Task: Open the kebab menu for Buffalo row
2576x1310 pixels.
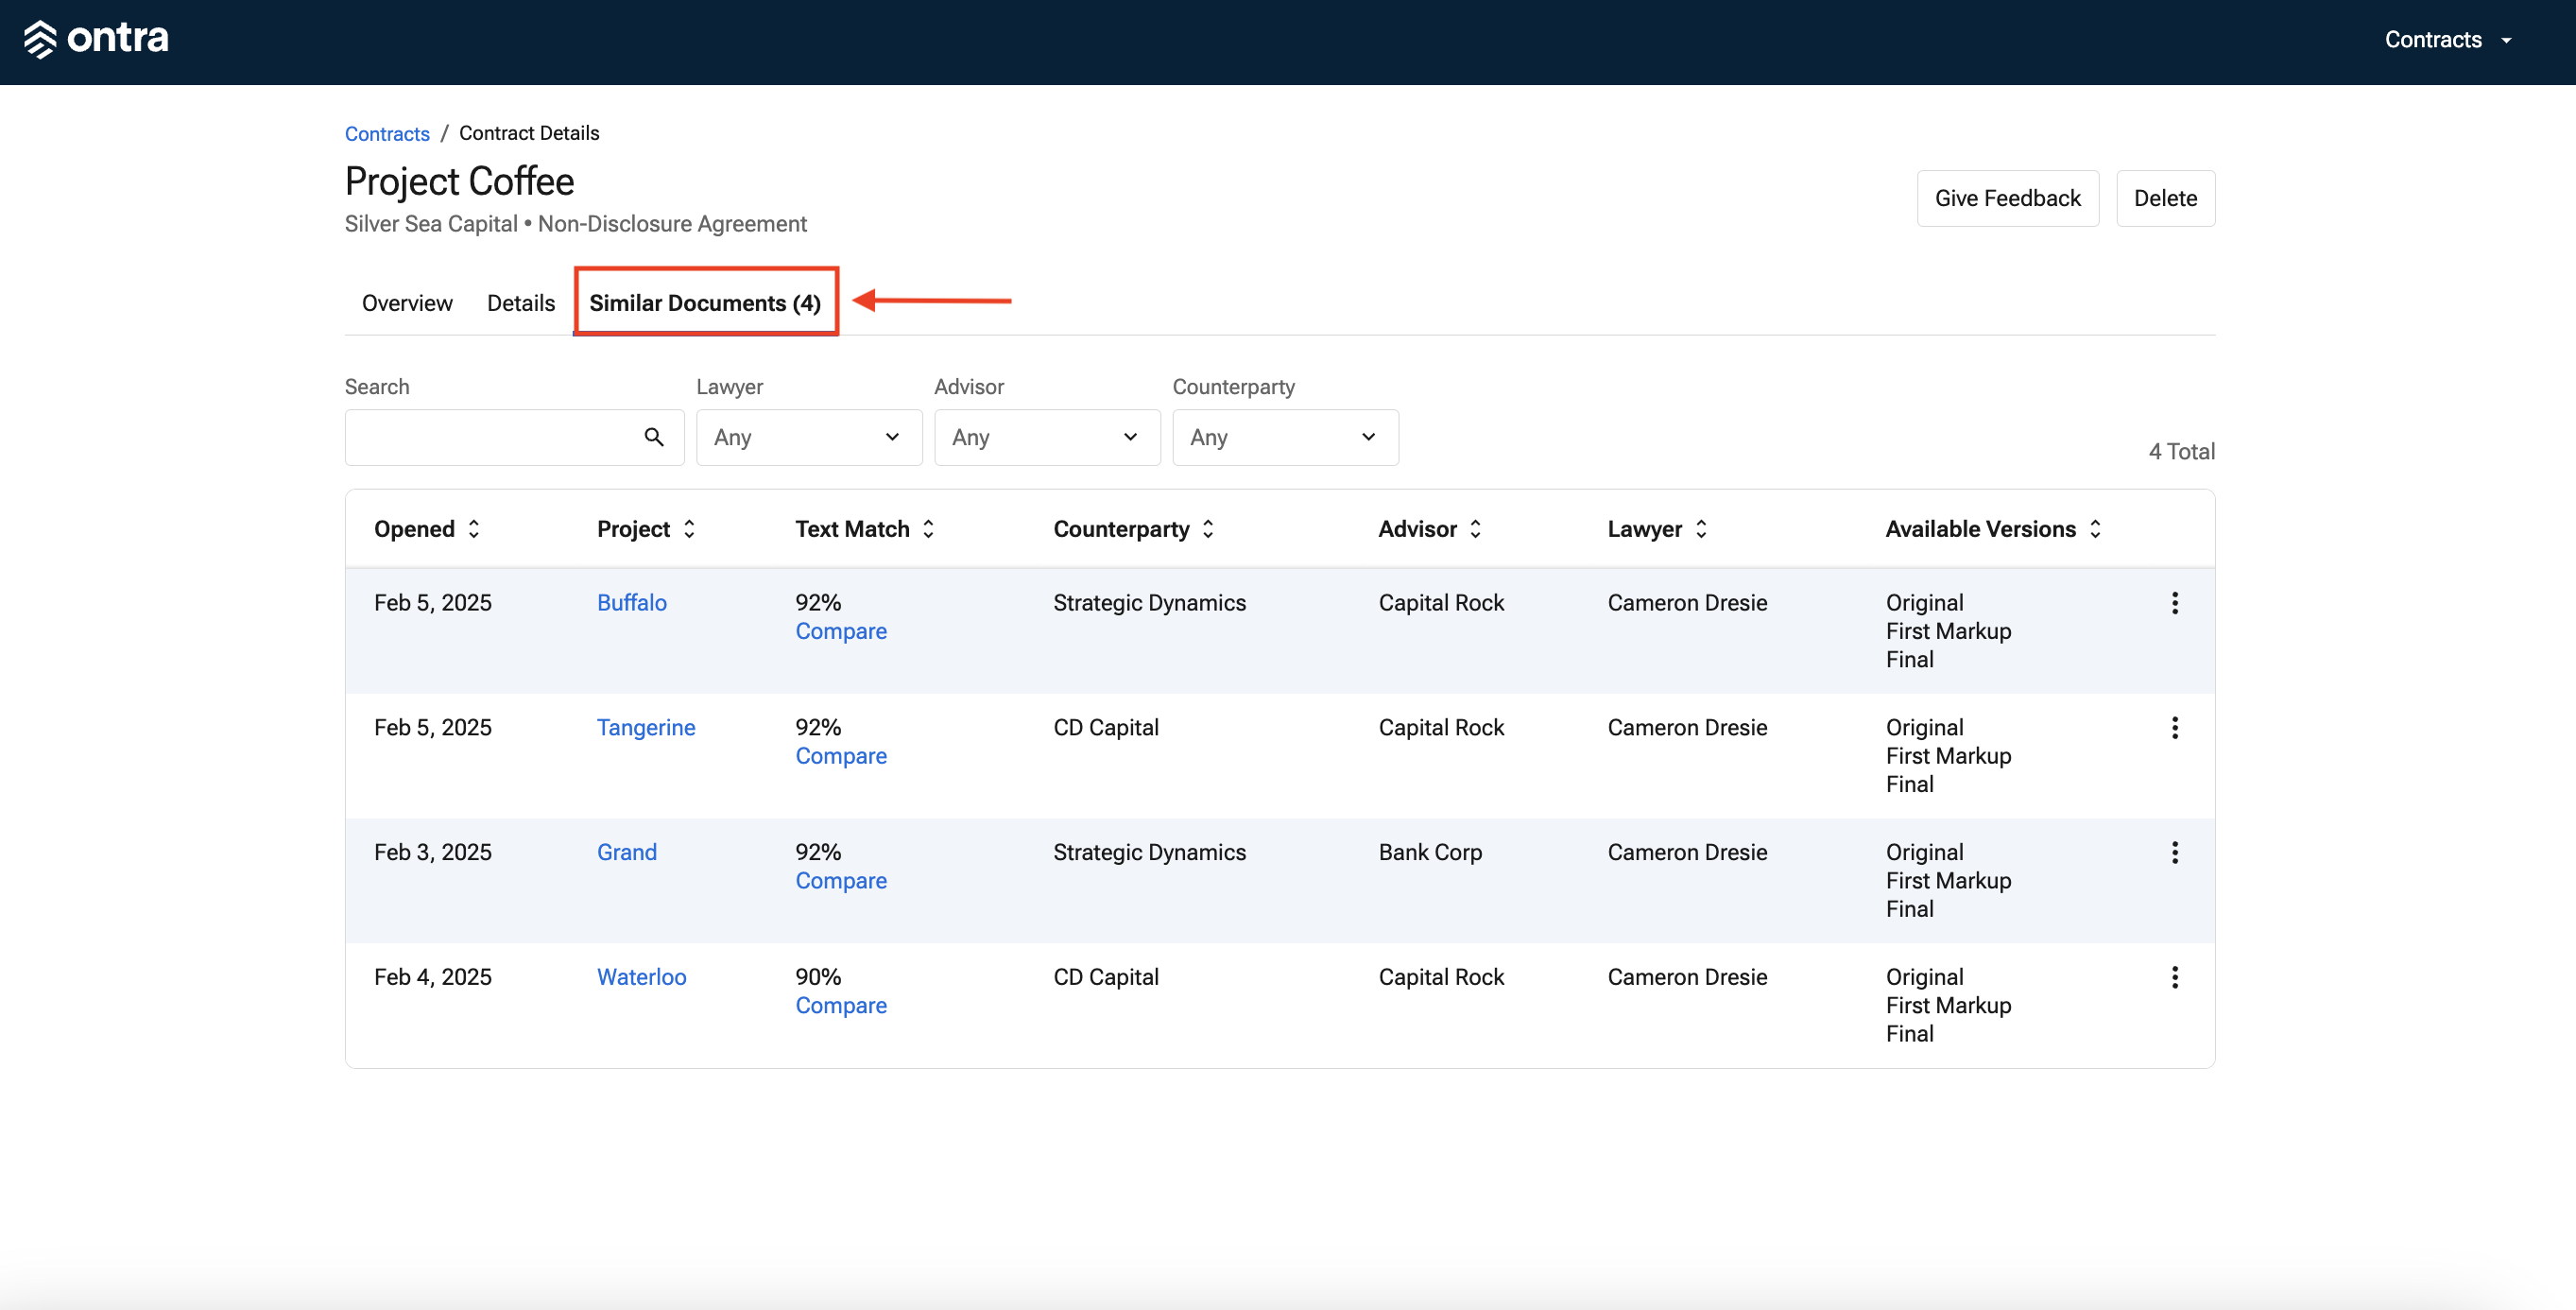Action: click(2174, 603)
